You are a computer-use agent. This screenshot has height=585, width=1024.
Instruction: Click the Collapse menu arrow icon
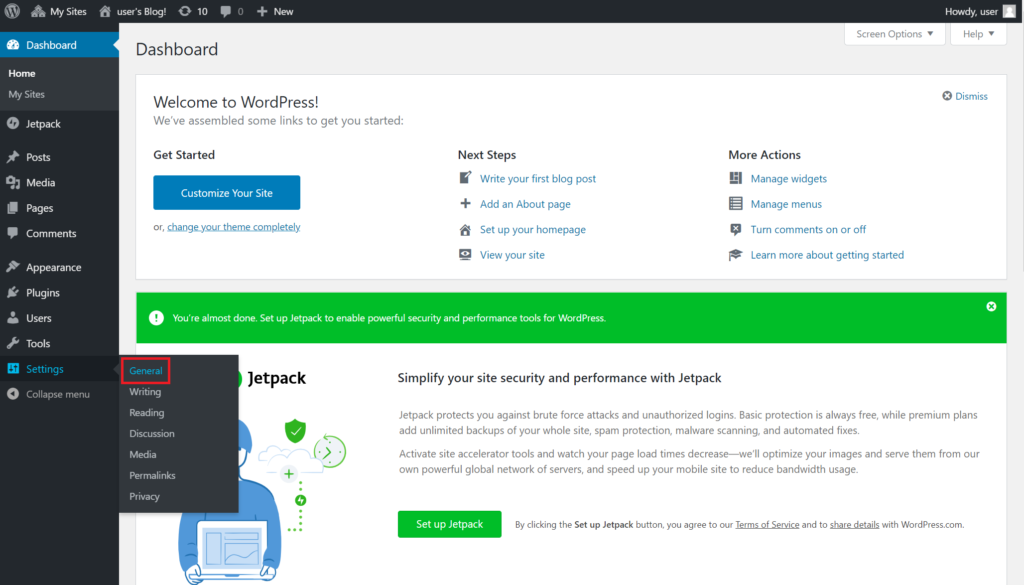click(13, 394)
